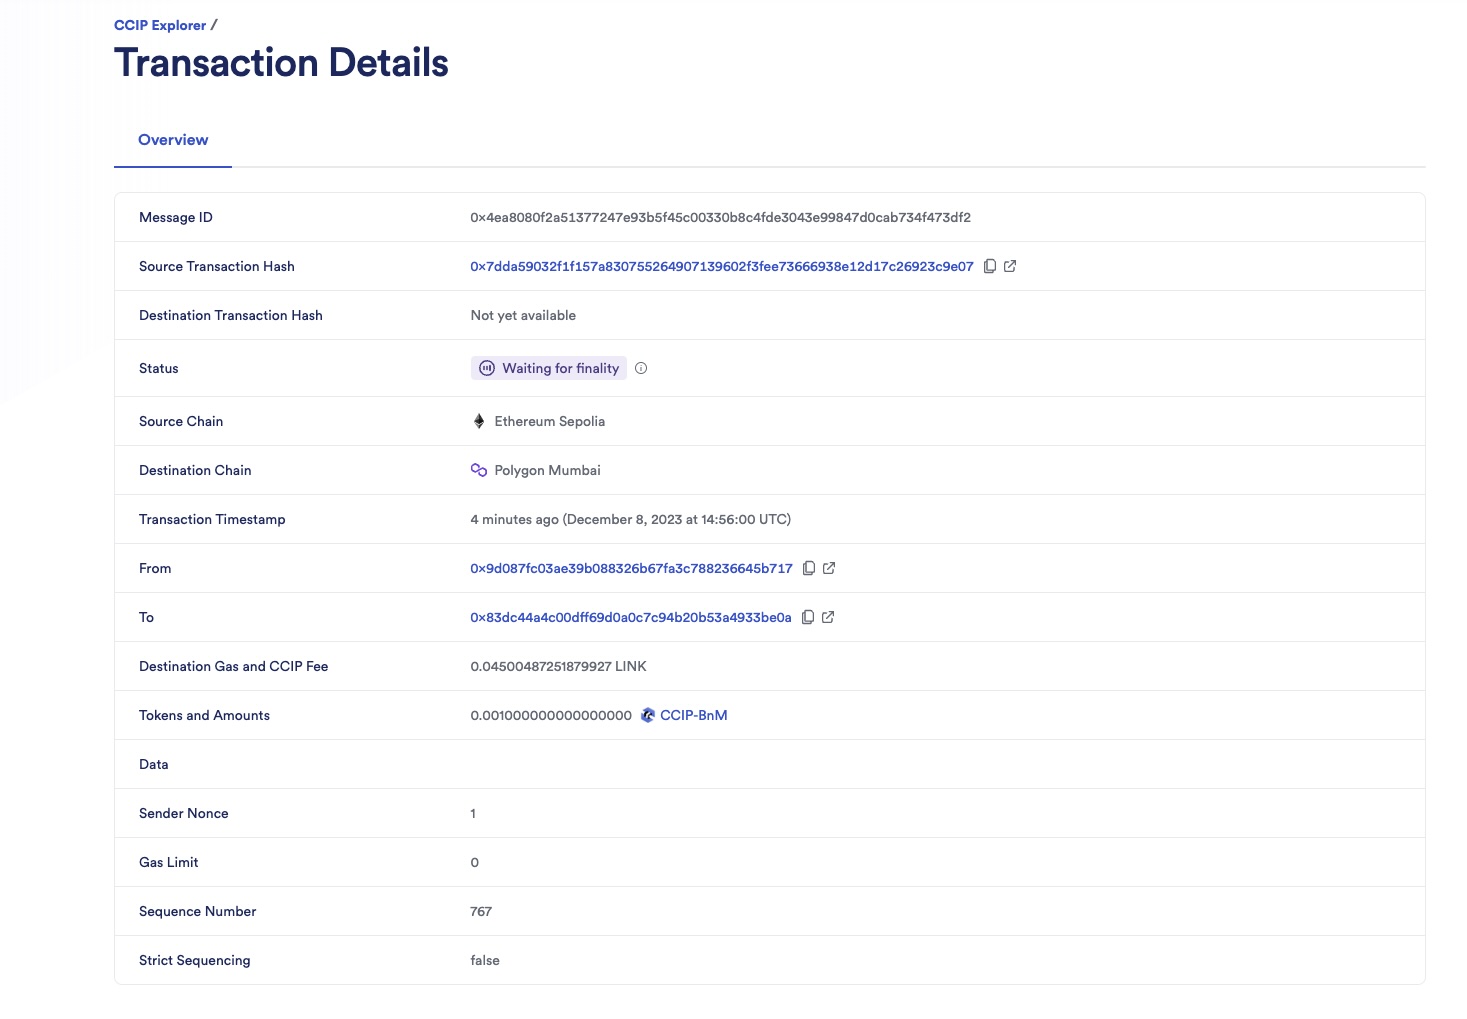Open source transaction hash in external explorer
Image resolution: width=1467 pixels, height=1019 pixels.
tap(1010, 266)
